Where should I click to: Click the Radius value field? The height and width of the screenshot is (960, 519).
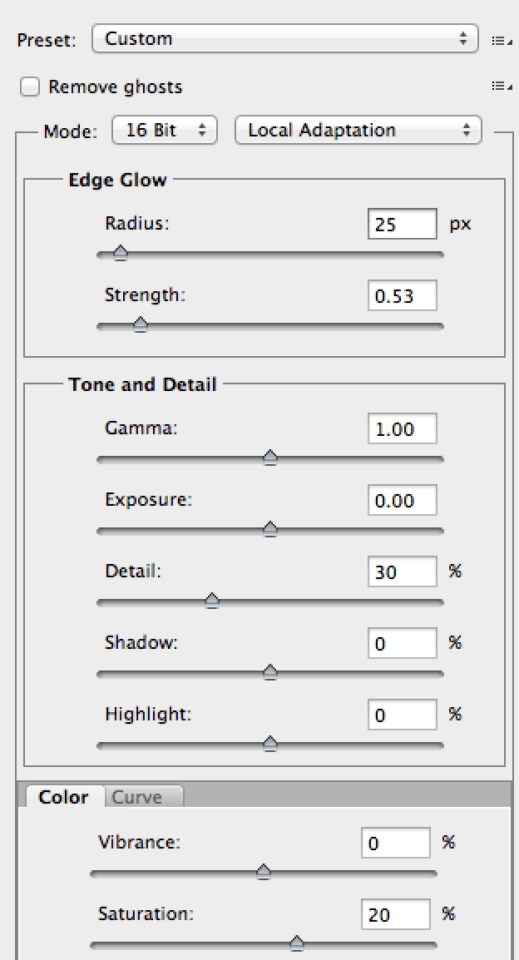tap(402, 224)
